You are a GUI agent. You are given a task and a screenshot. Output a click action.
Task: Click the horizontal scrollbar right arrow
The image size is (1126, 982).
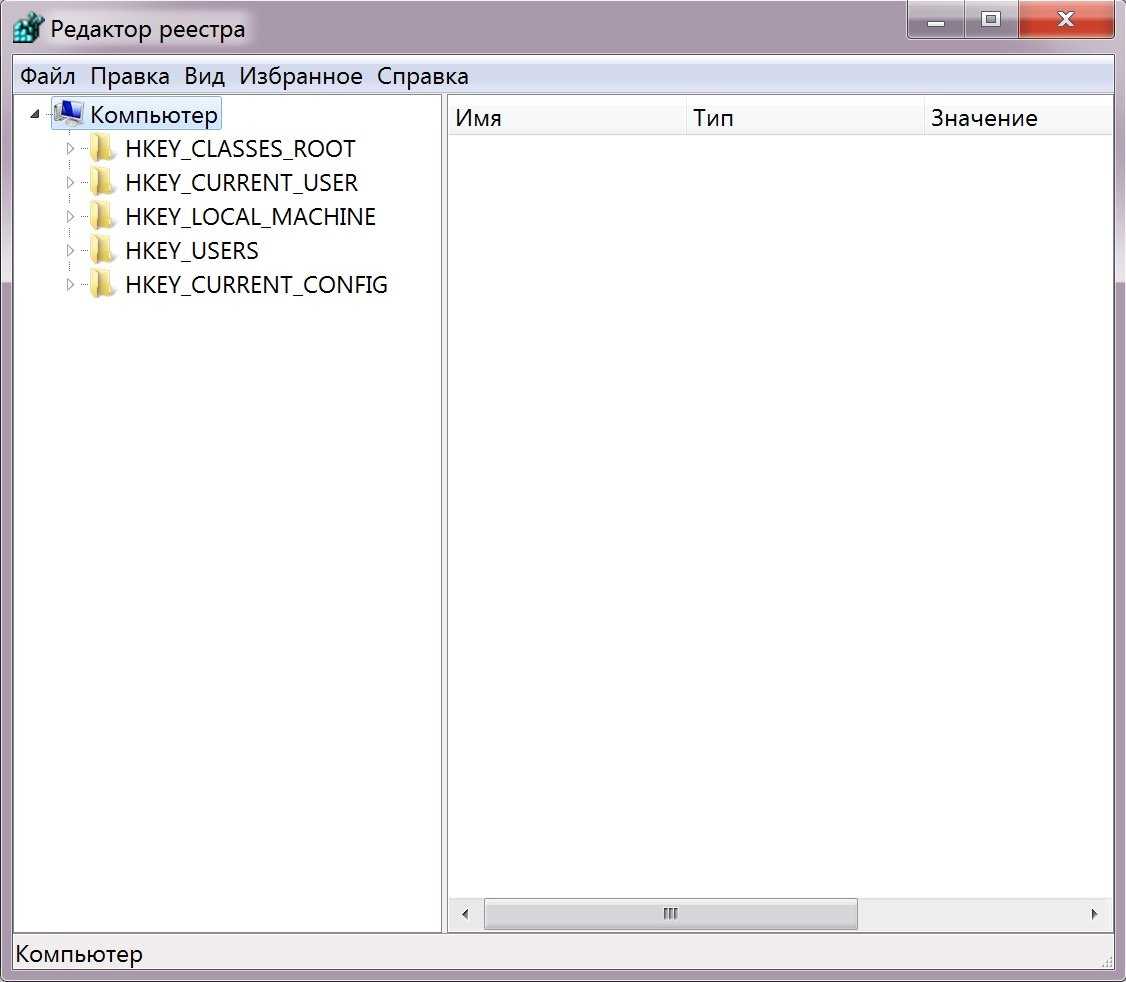pyautogui.click(x=1094, y=914)
